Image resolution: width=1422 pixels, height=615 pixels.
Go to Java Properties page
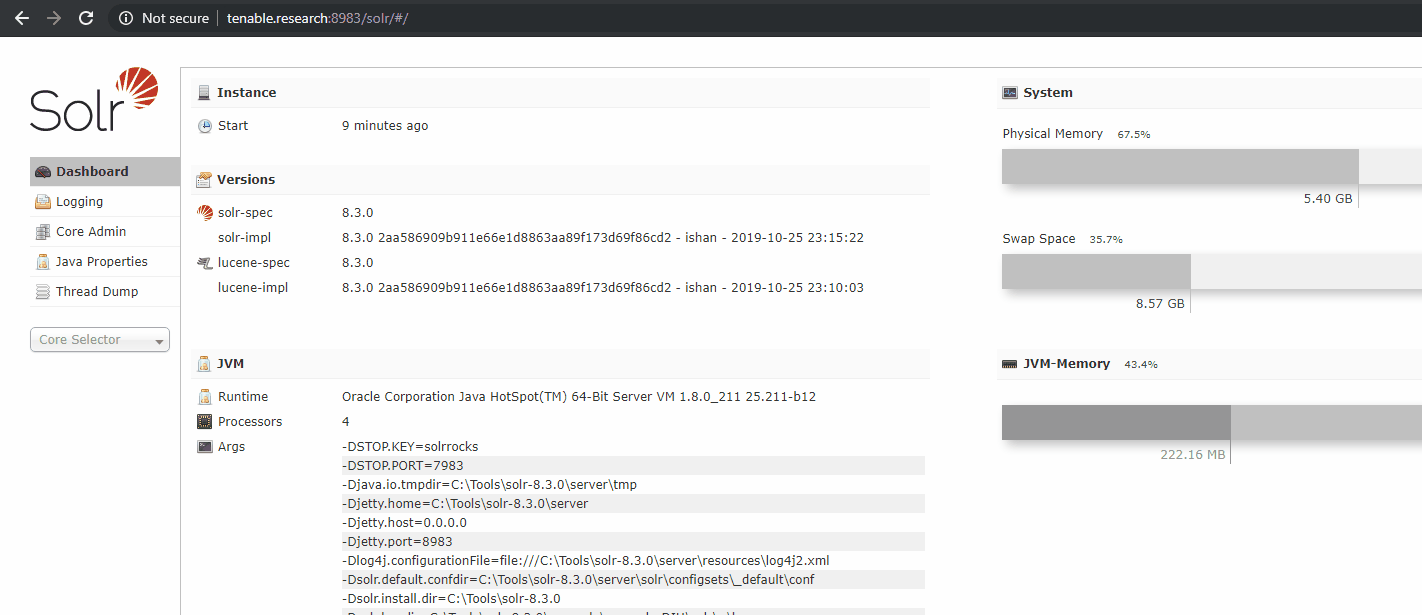pos(102,262)
